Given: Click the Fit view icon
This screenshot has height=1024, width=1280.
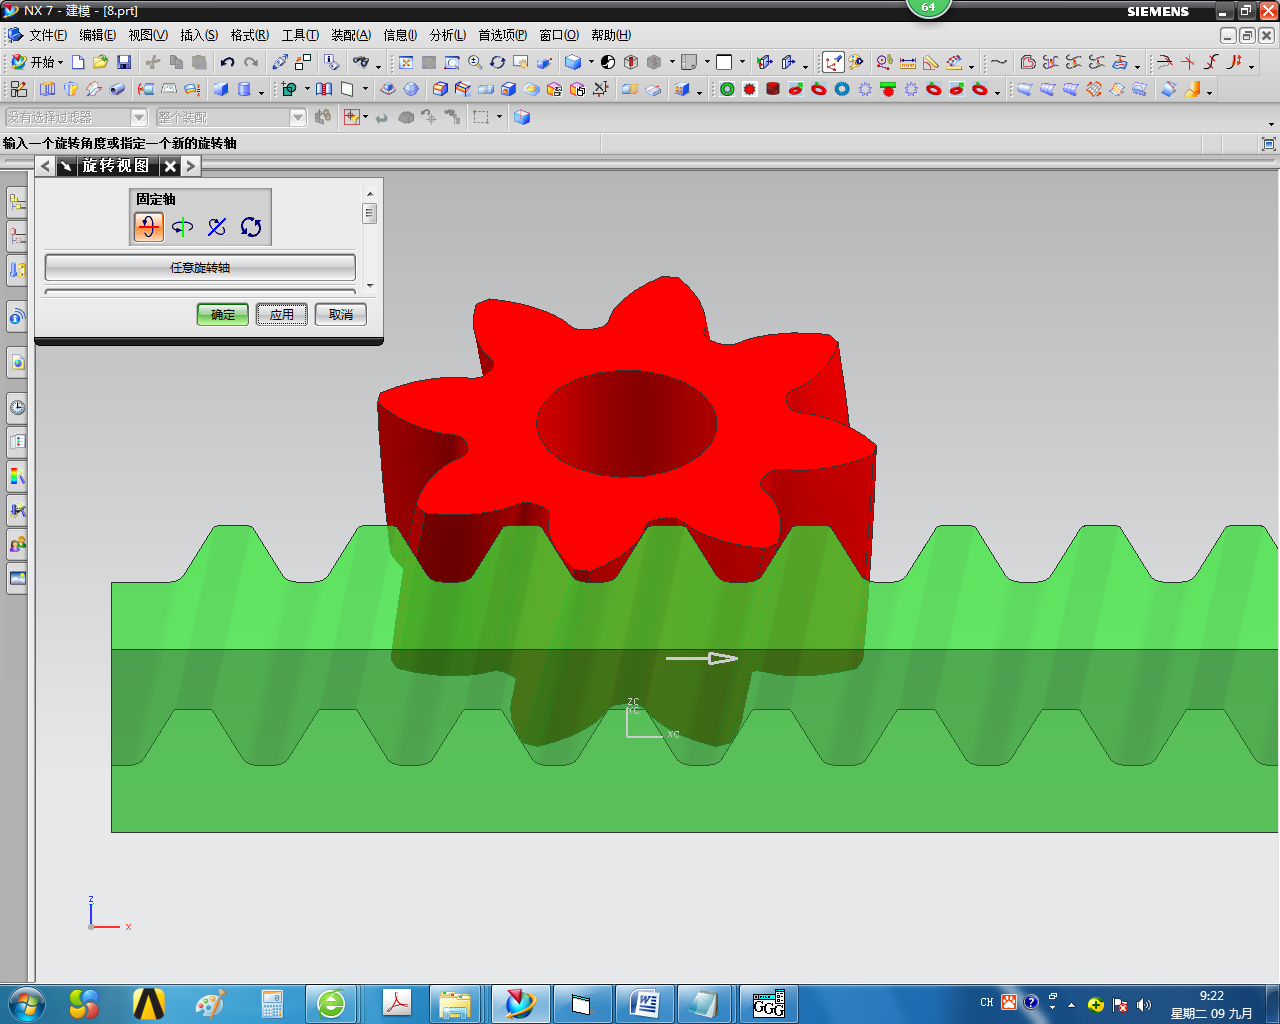Looking at the screenshot, I should click(x=406, y=62).
